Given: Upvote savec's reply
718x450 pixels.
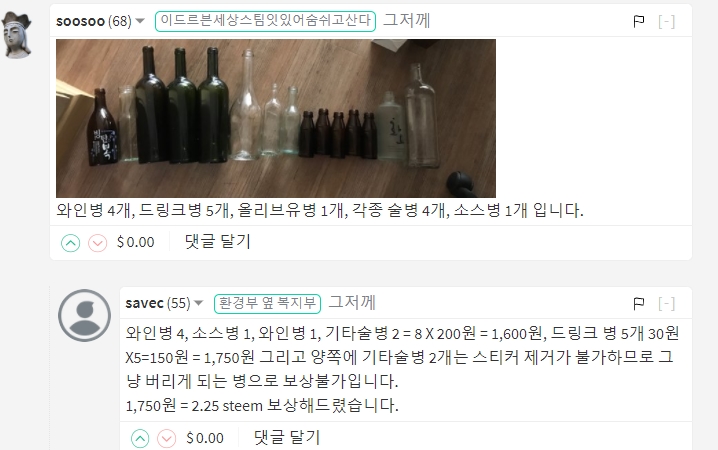Looking at the screenshot, I should (140, 439).
